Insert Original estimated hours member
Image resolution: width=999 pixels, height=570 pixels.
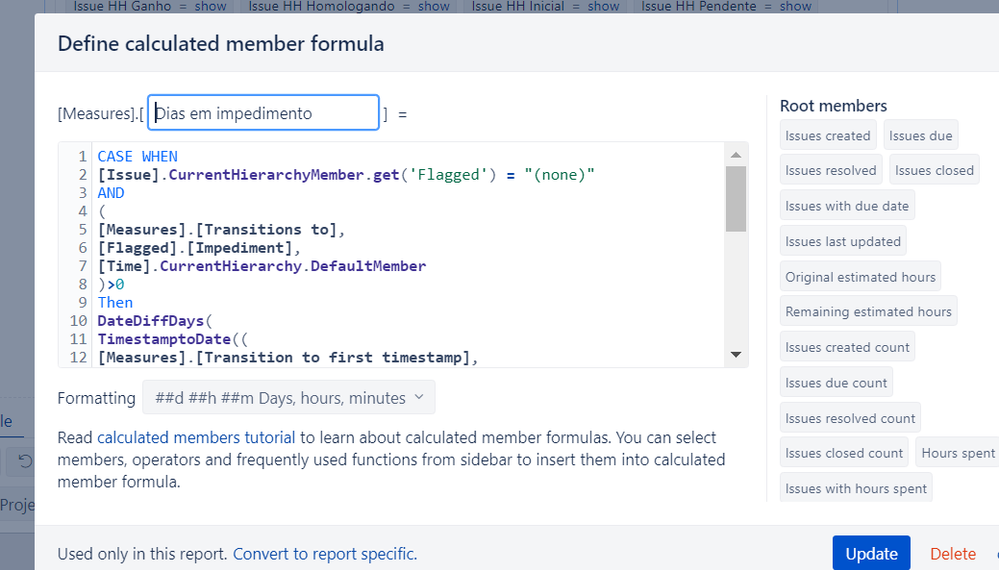coord(860,277)
